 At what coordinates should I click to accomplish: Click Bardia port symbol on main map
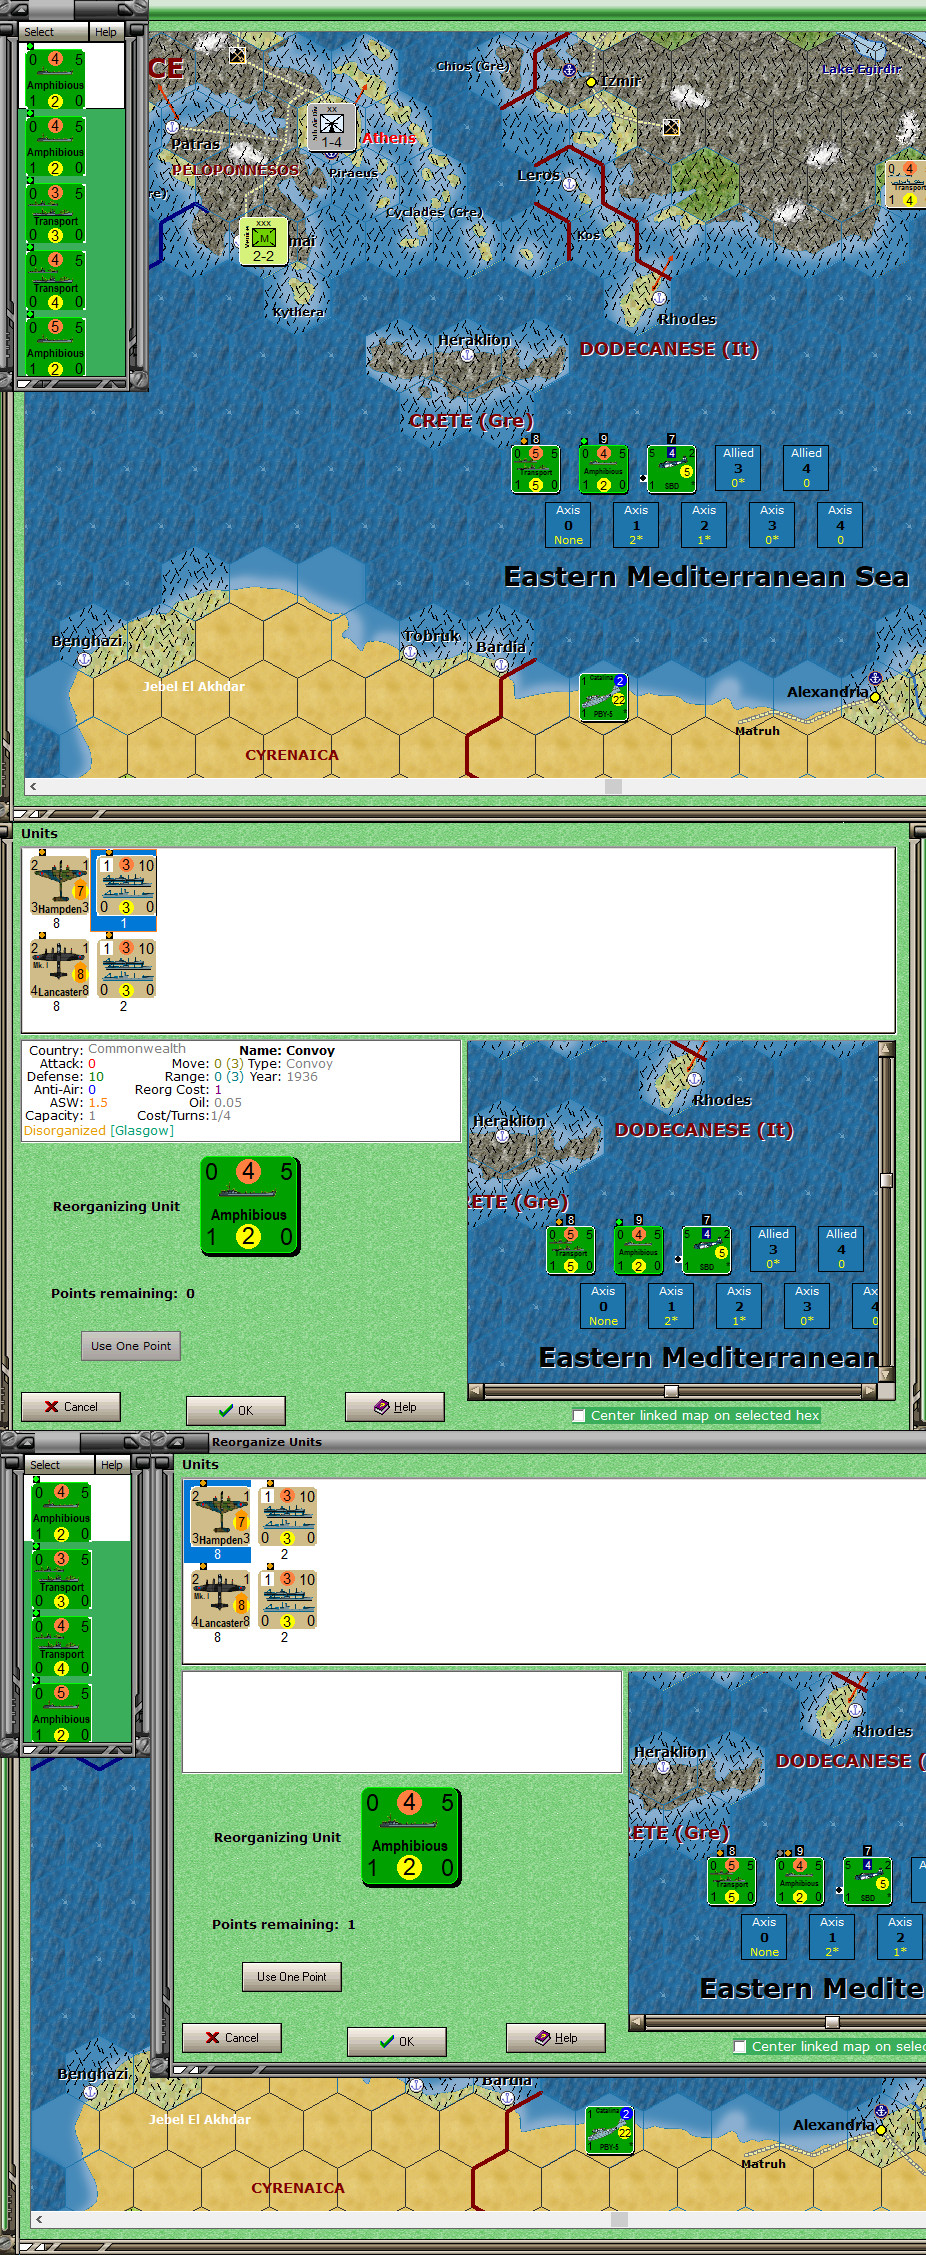tap(501, 665)
